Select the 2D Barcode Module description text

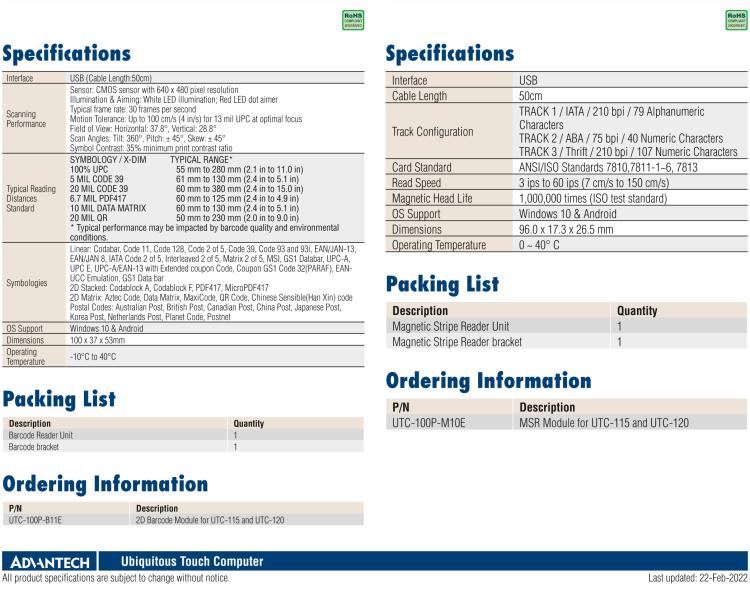tap(210, 520)
